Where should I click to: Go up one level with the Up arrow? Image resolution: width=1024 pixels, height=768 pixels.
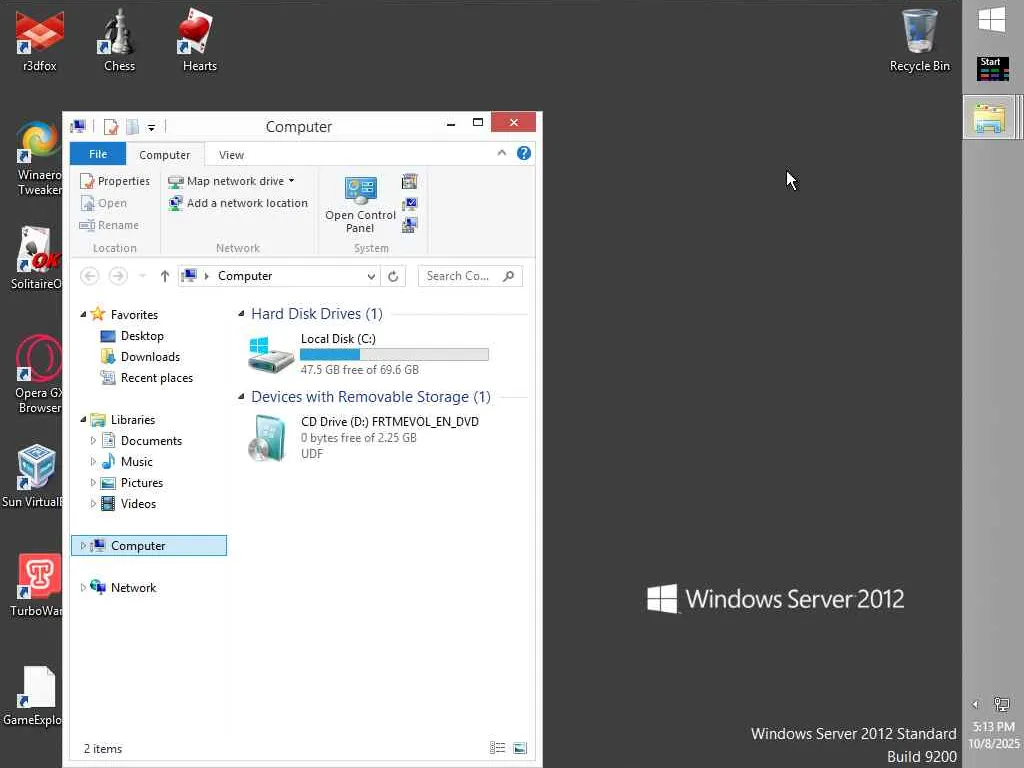pos(165,276)
